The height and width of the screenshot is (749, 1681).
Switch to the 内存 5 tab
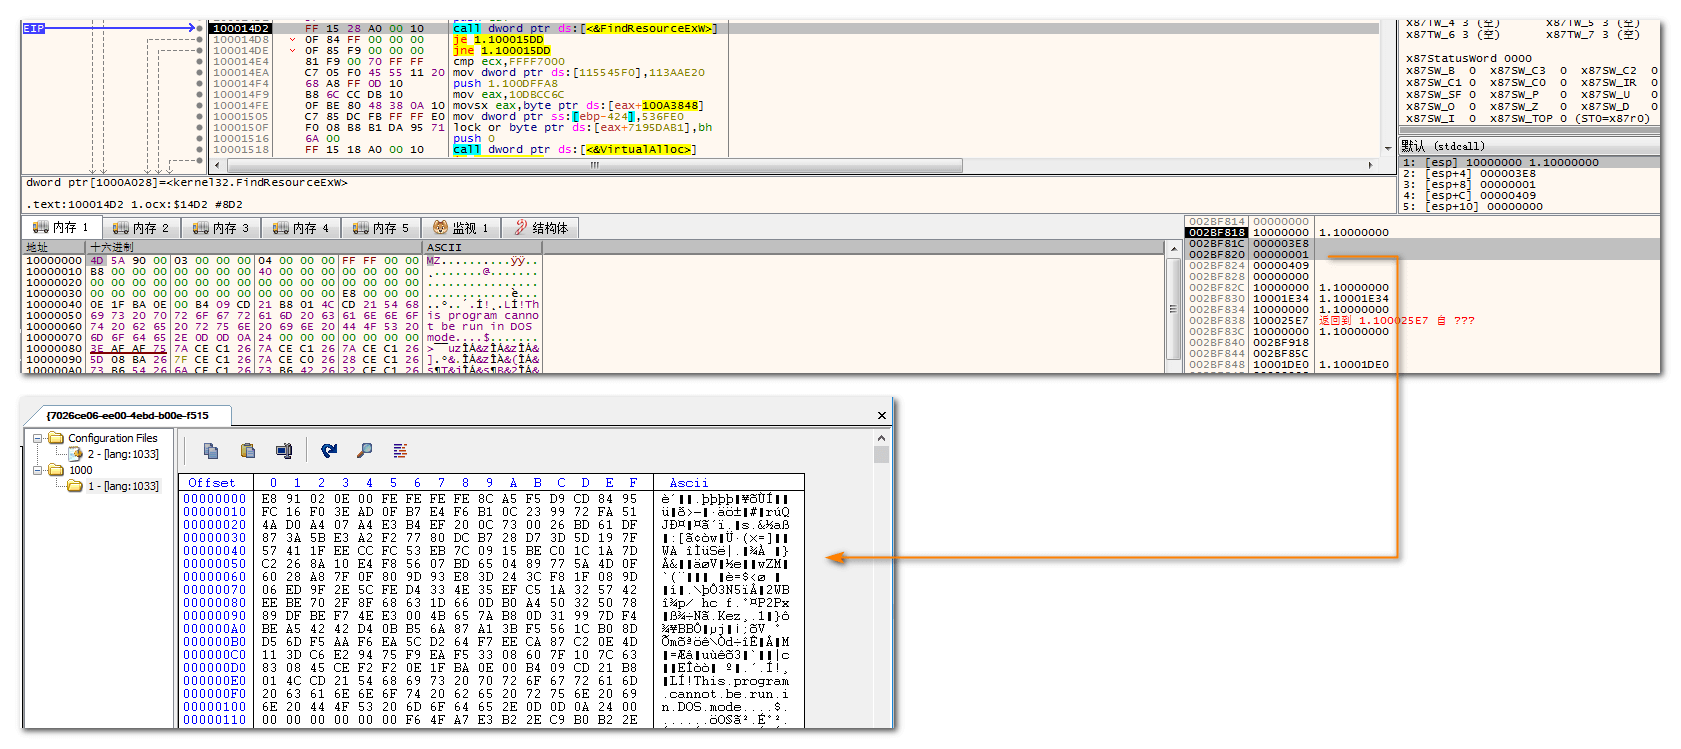[381, 228]
